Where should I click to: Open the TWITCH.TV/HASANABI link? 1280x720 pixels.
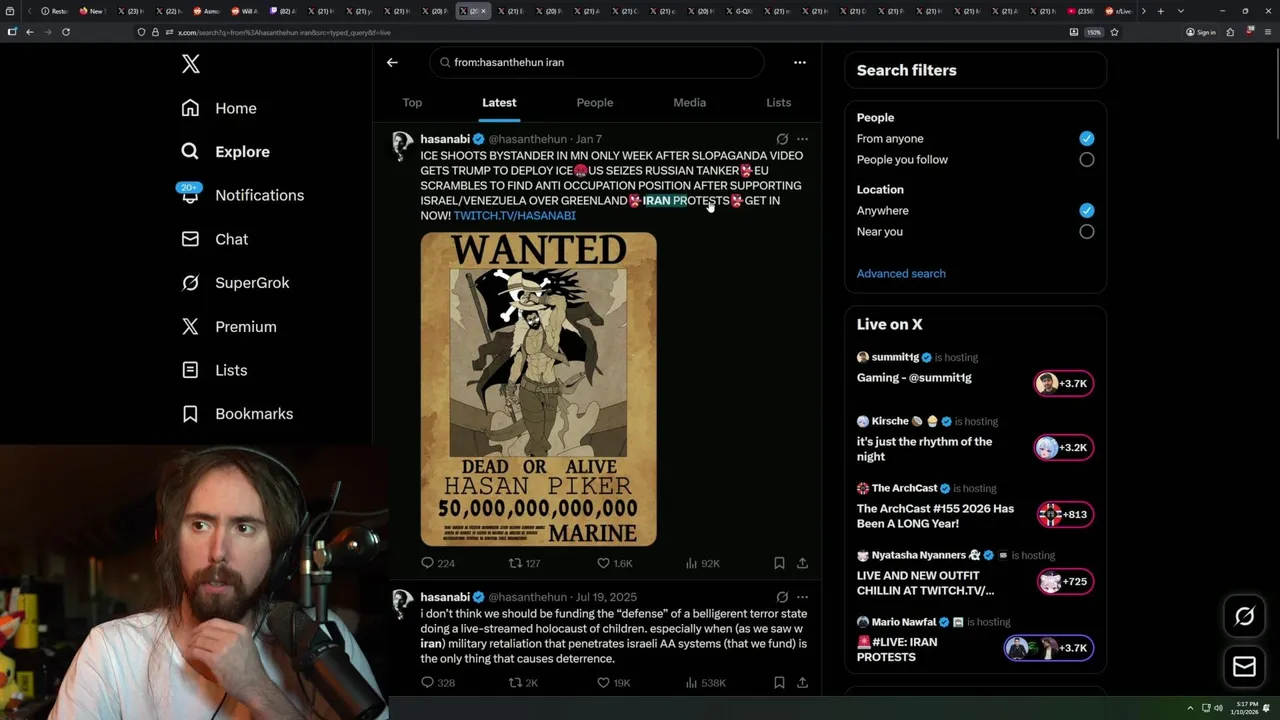click(514, 216)
